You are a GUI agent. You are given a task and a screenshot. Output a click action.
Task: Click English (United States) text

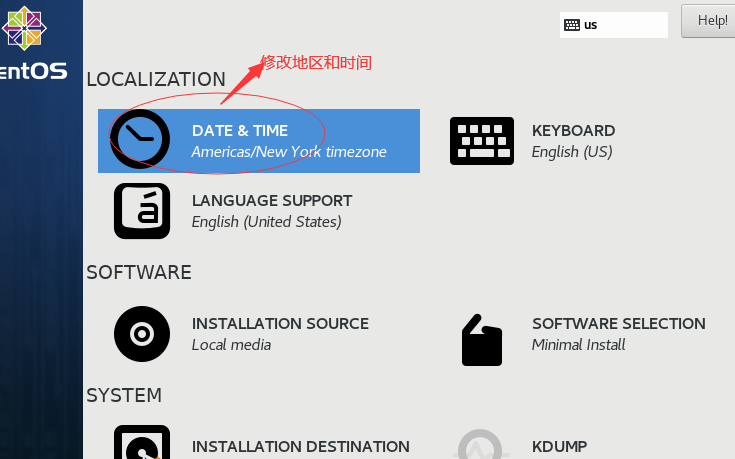(x=266, y=222)
